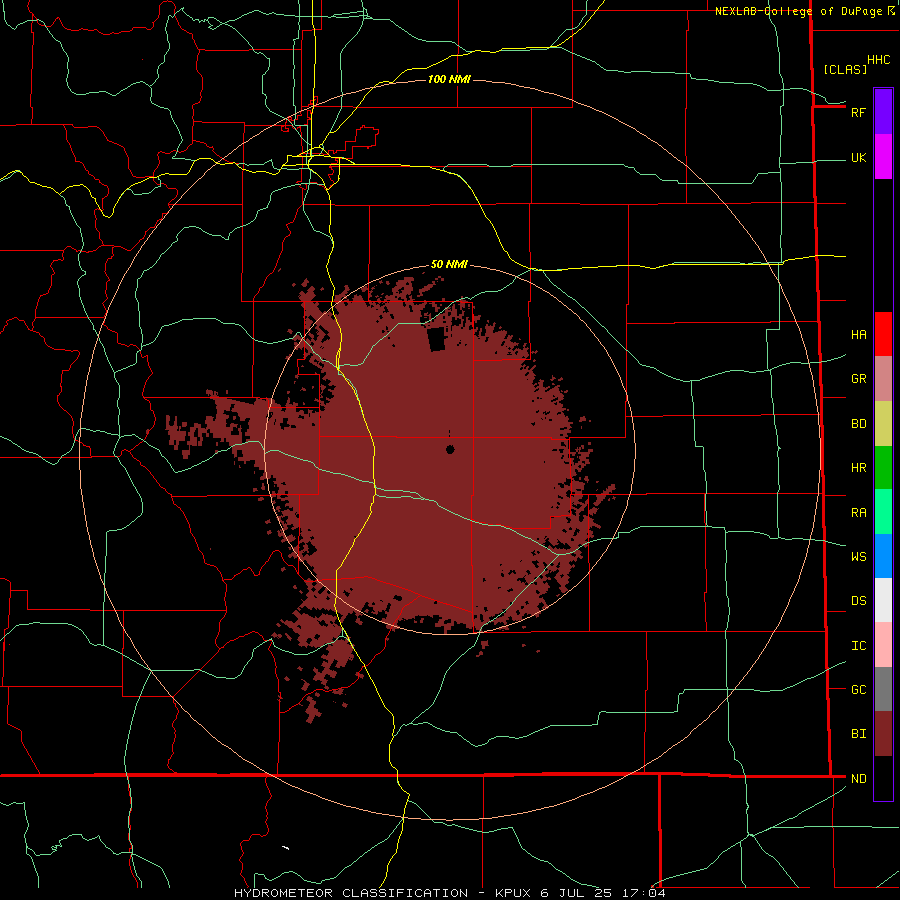Click the BD legend label
The image size is (900, 900).
point(859,424)
